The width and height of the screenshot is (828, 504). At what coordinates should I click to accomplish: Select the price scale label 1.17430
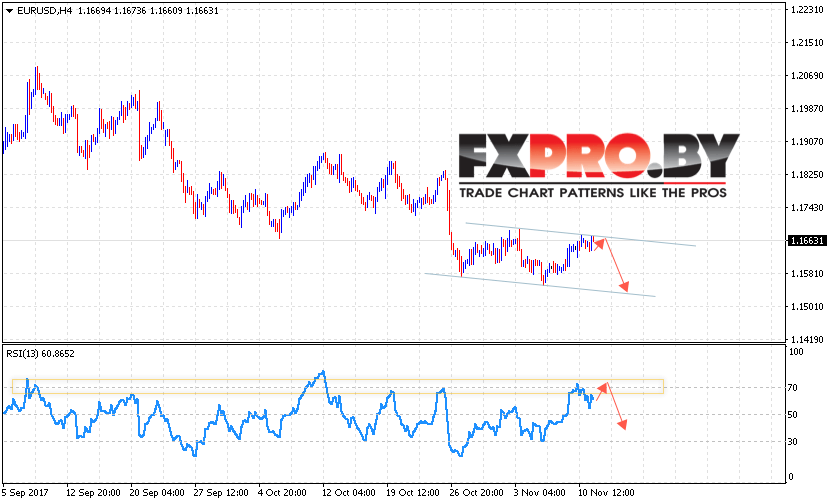pos(807,208)
